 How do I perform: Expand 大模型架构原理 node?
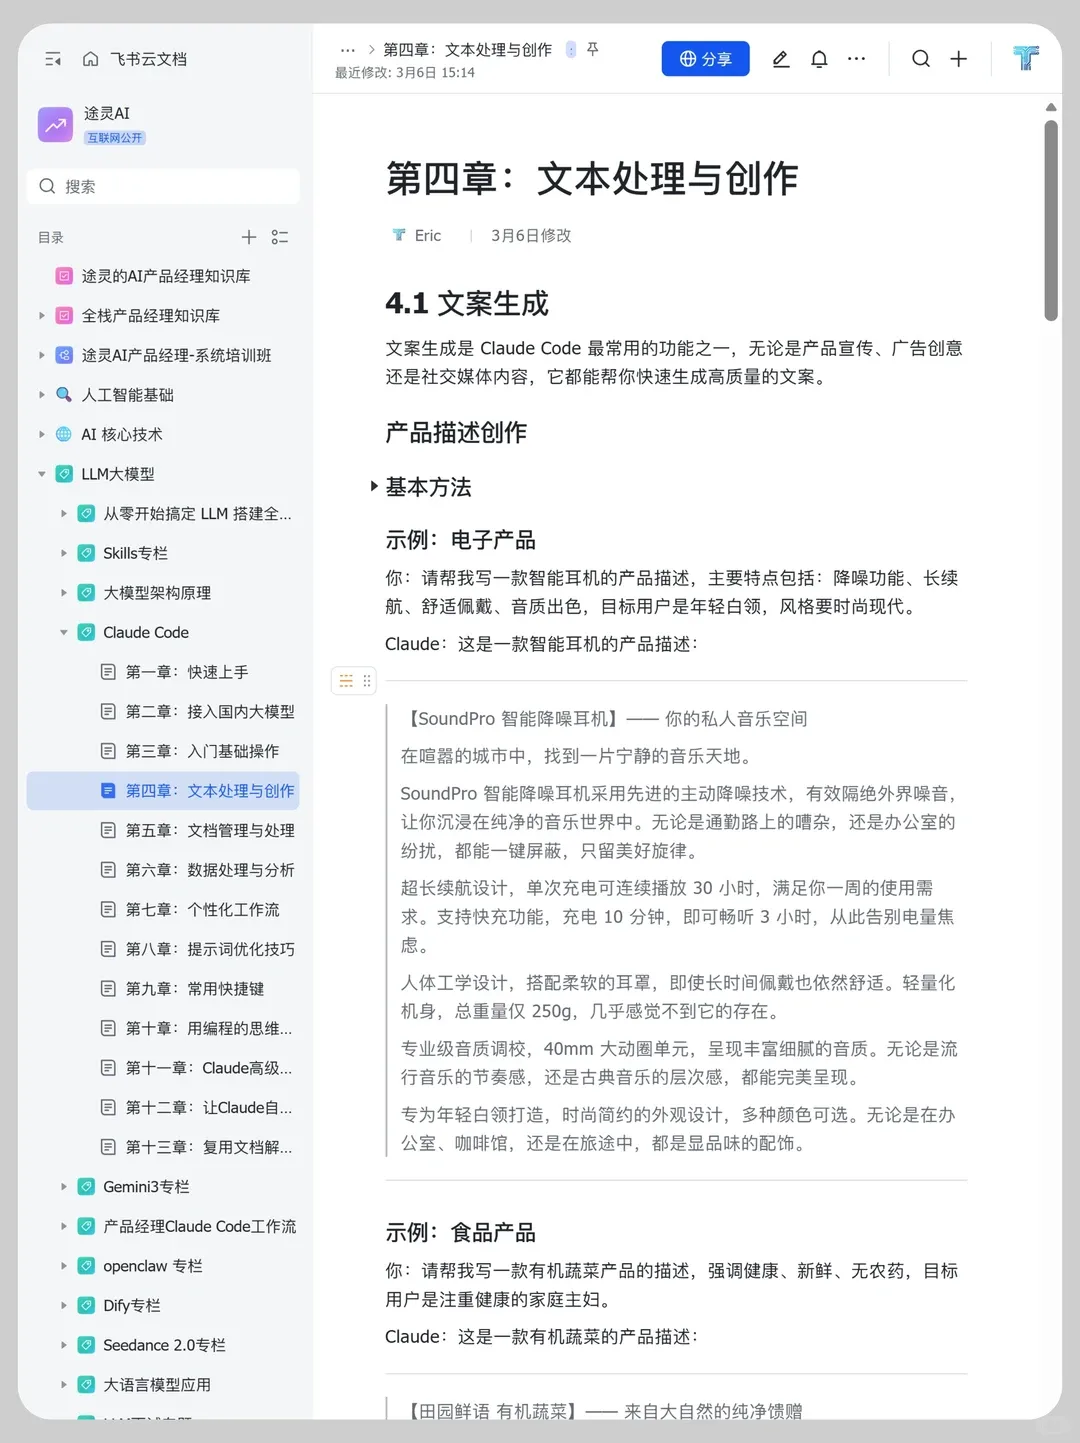64,593
